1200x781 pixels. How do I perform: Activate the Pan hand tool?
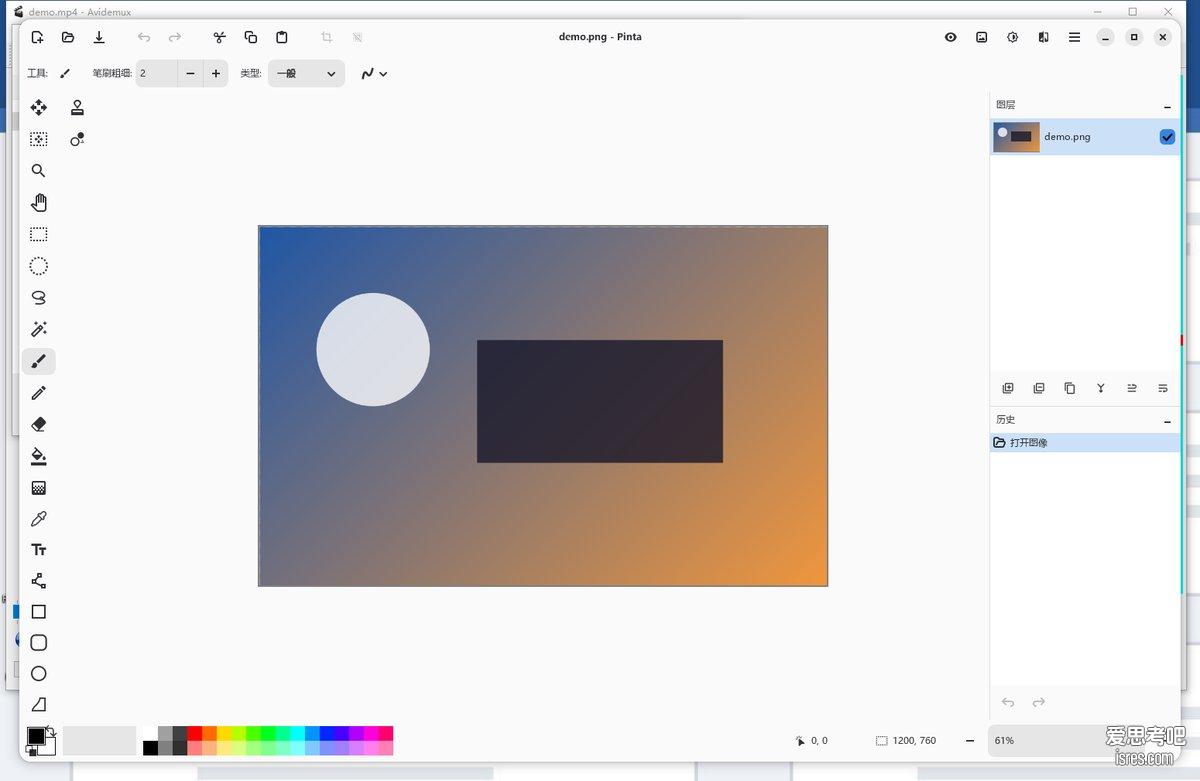point(39,203)
